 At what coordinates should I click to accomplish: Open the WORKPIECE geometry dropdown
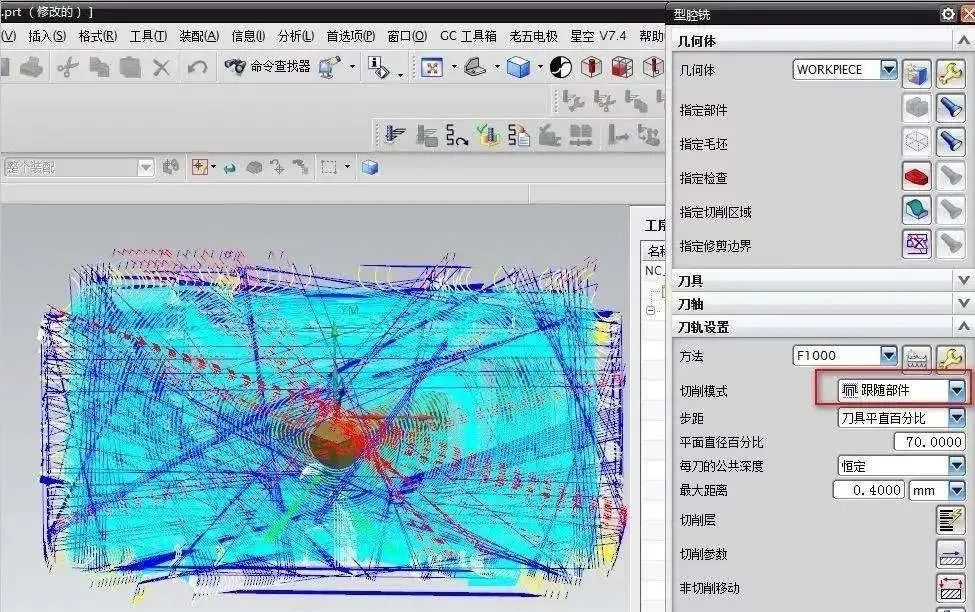tap(888, 70)
